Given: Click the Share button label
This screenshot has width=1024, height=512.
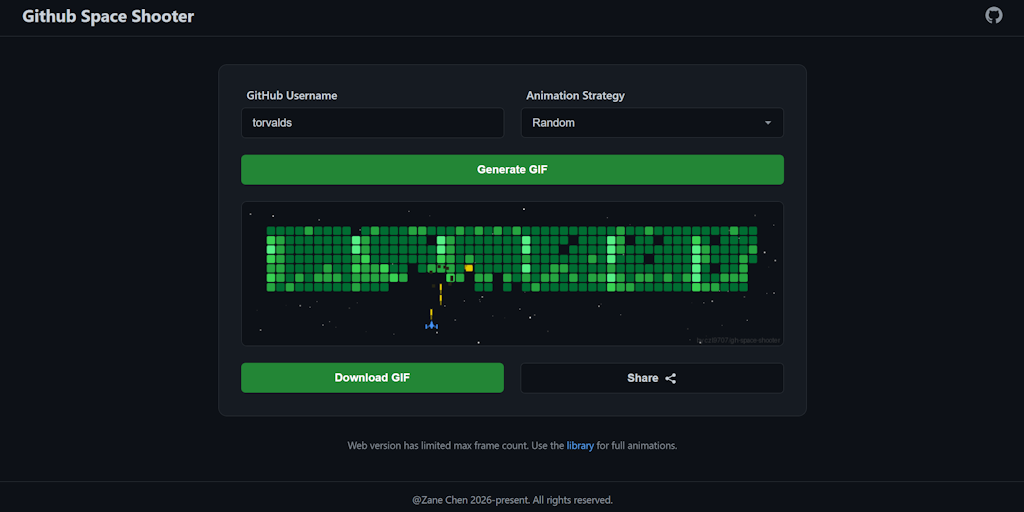Looking at the screenshot, I should click(x=642, y=378).
